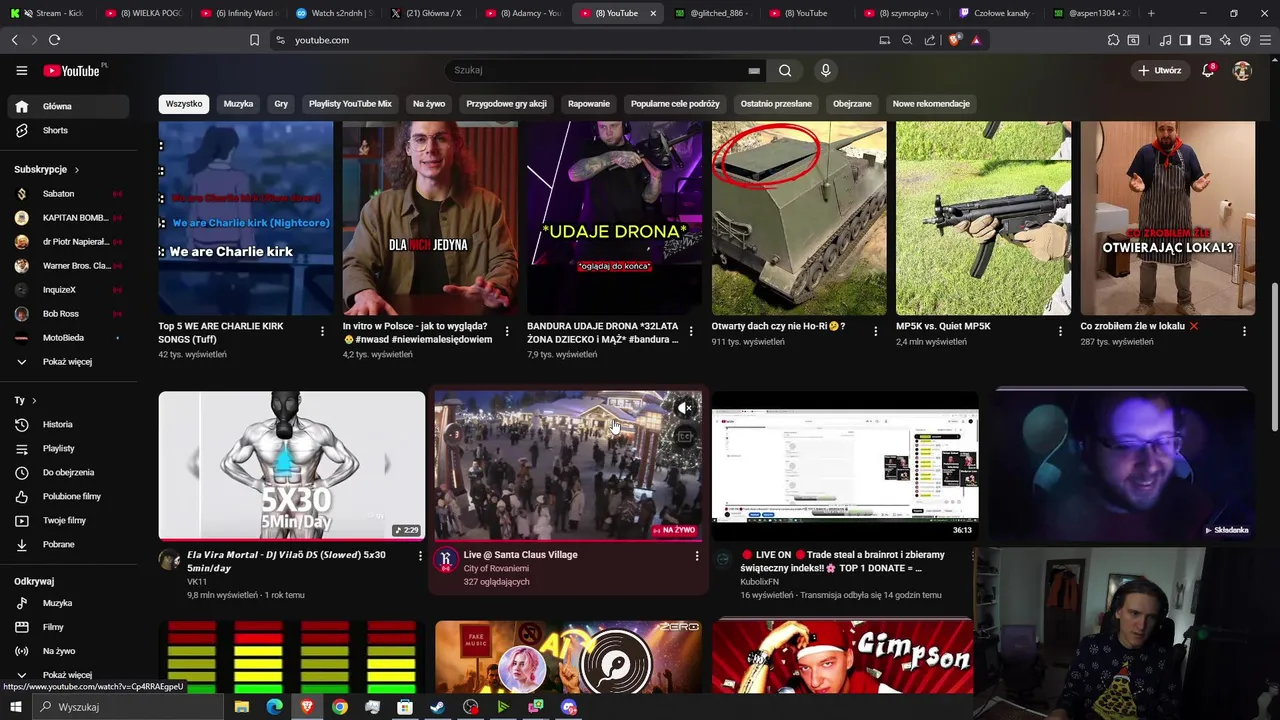Image resolution: width=1280 pixels, height=720 pixels.
Task: Open the KubolixFN channel link
Action: [x=760, y=581]
